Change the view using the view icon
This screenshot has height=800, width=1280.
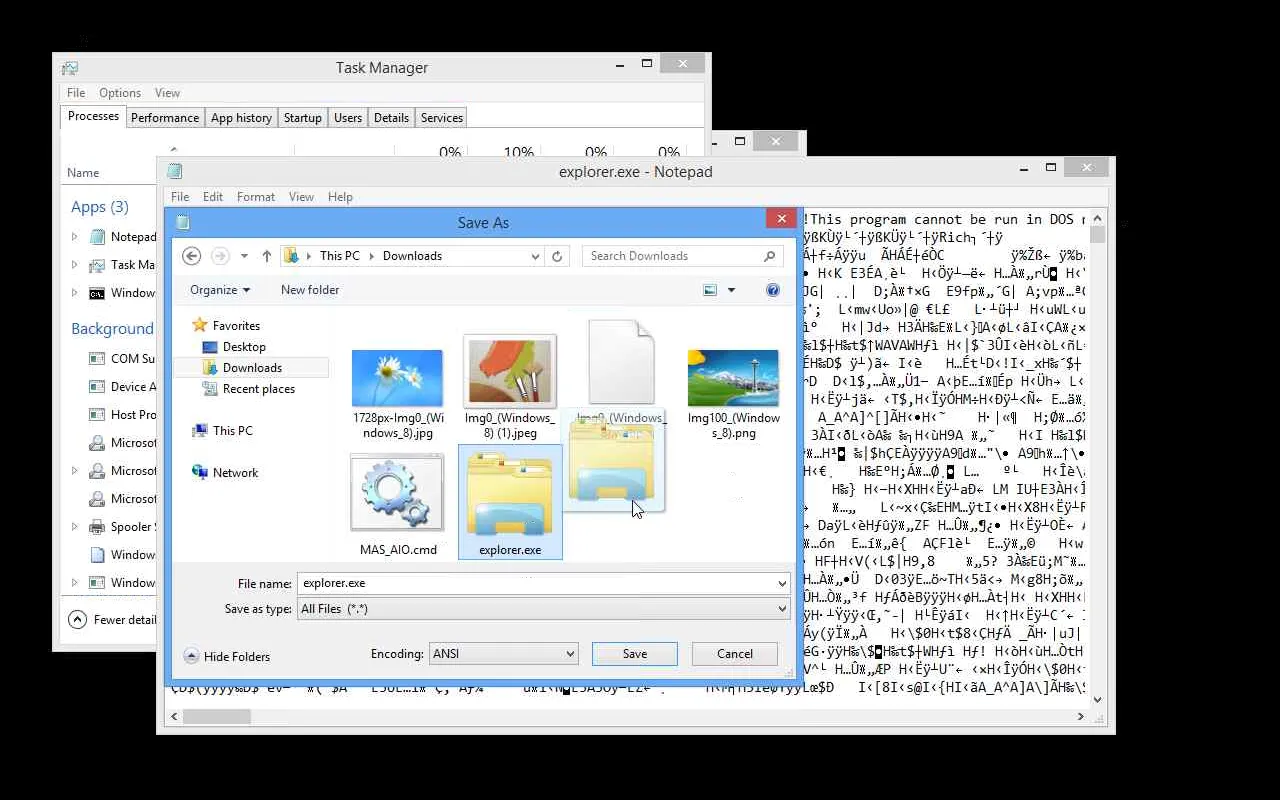click(710, 290)
